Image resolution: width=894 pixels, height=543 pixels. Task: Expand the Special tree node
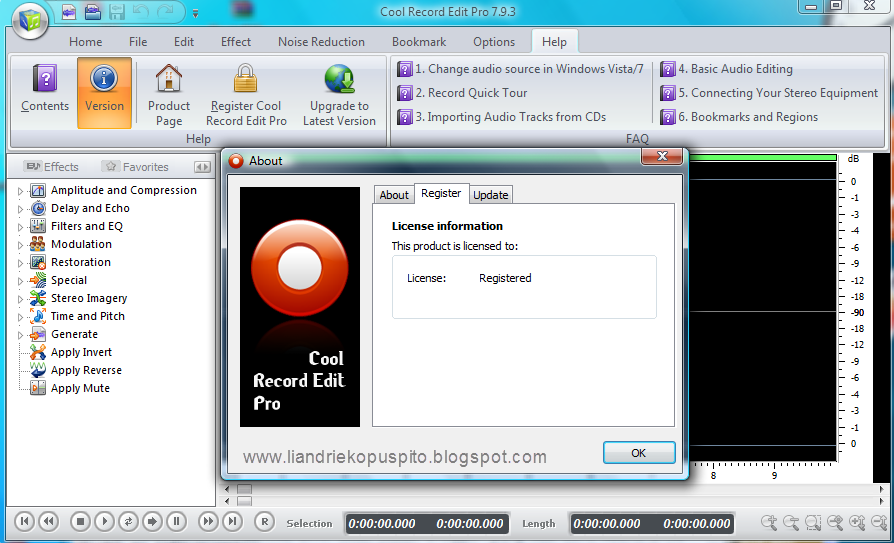coord(21,281)
